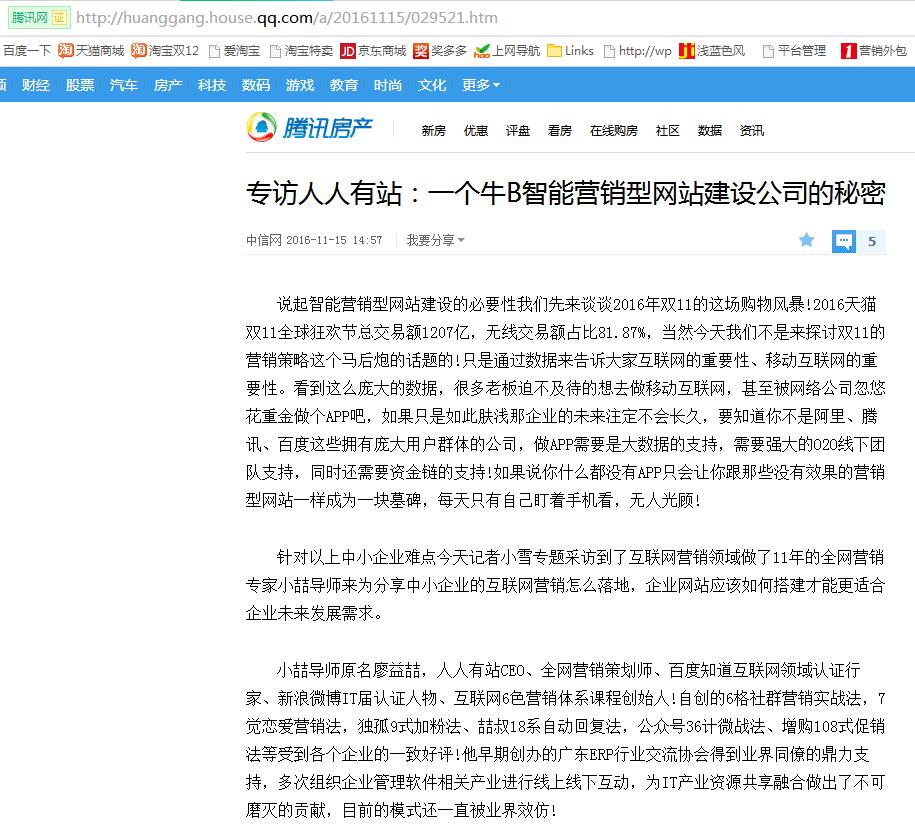This screenshot has width=915, height=829.
Task: Click the 淘宝特卖 bookmark page icon
Action: pos(275,51)
